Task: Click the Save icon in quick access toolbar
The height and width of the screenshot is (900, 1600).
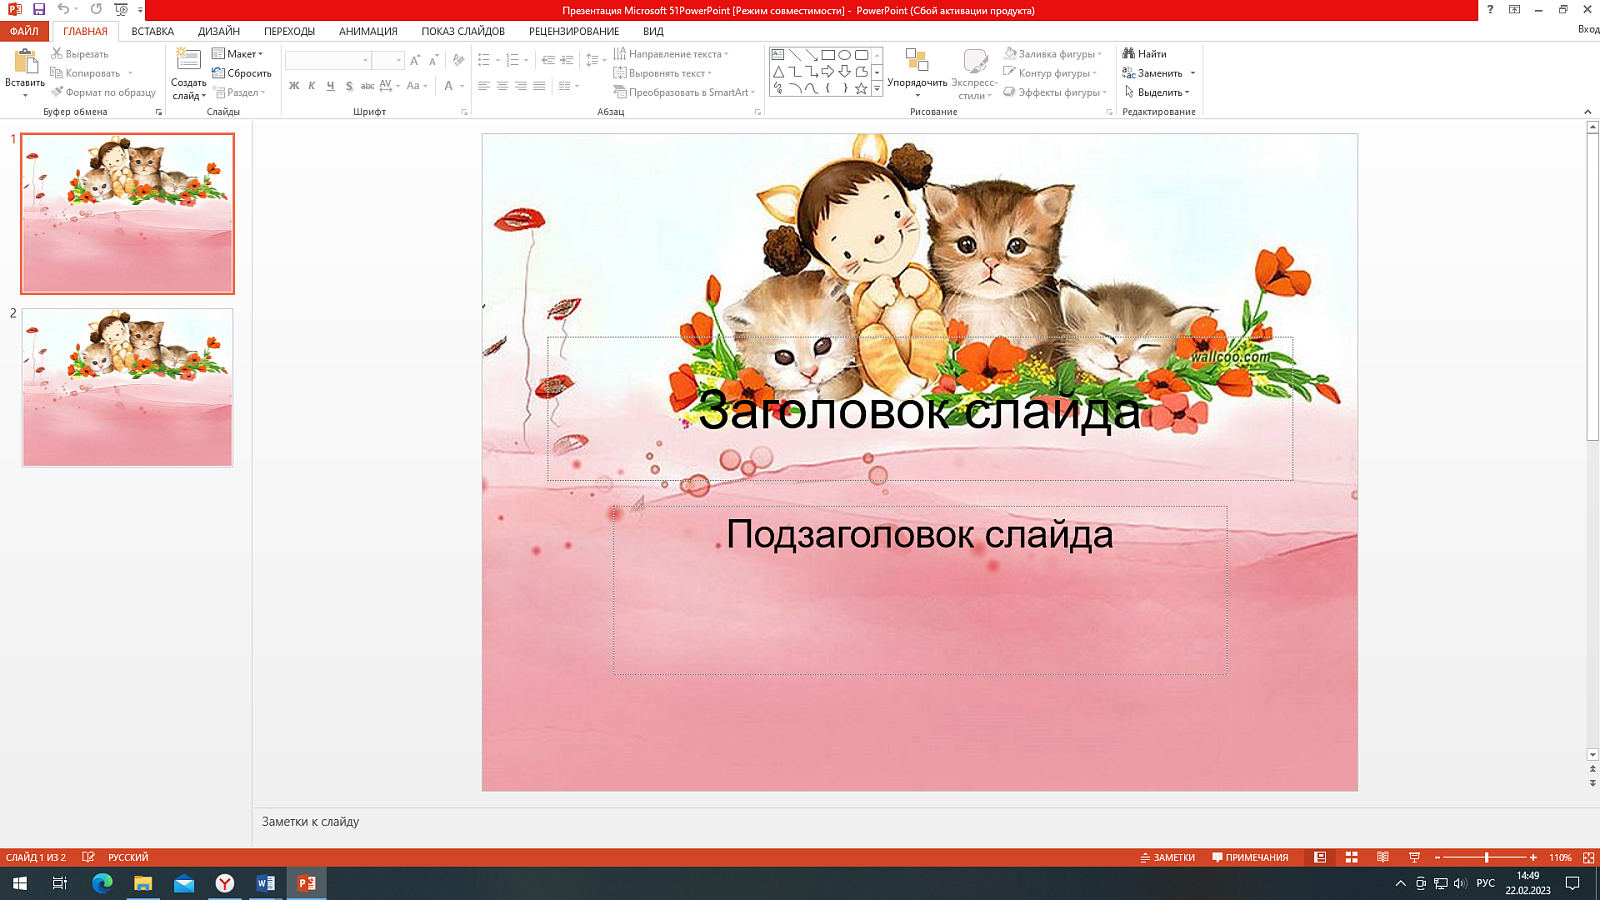Action: pos(39,10)
